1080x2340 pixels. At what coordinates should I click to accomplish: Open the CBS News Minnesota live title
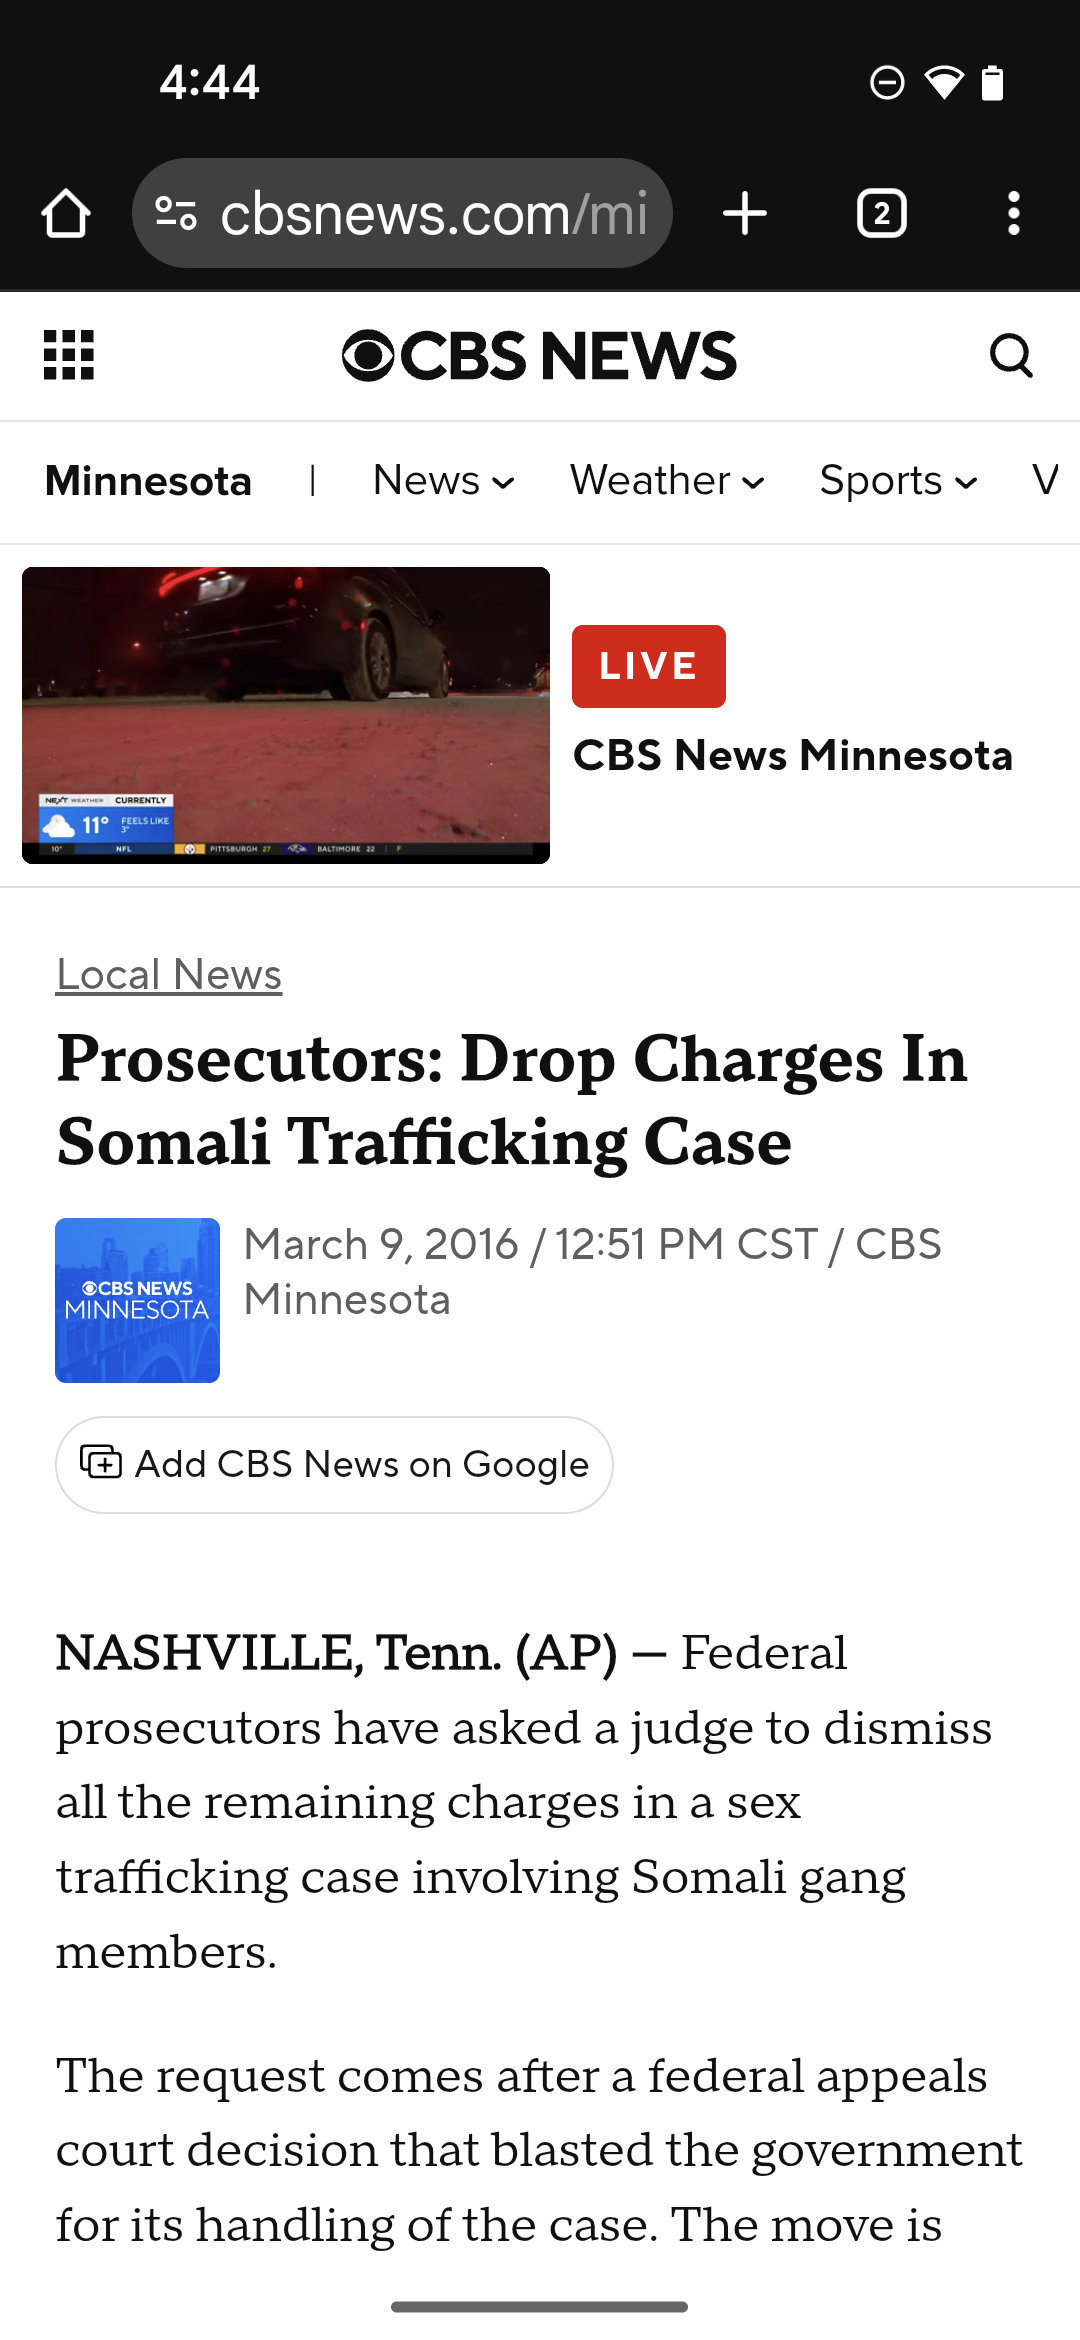click(x=792, y=756)
